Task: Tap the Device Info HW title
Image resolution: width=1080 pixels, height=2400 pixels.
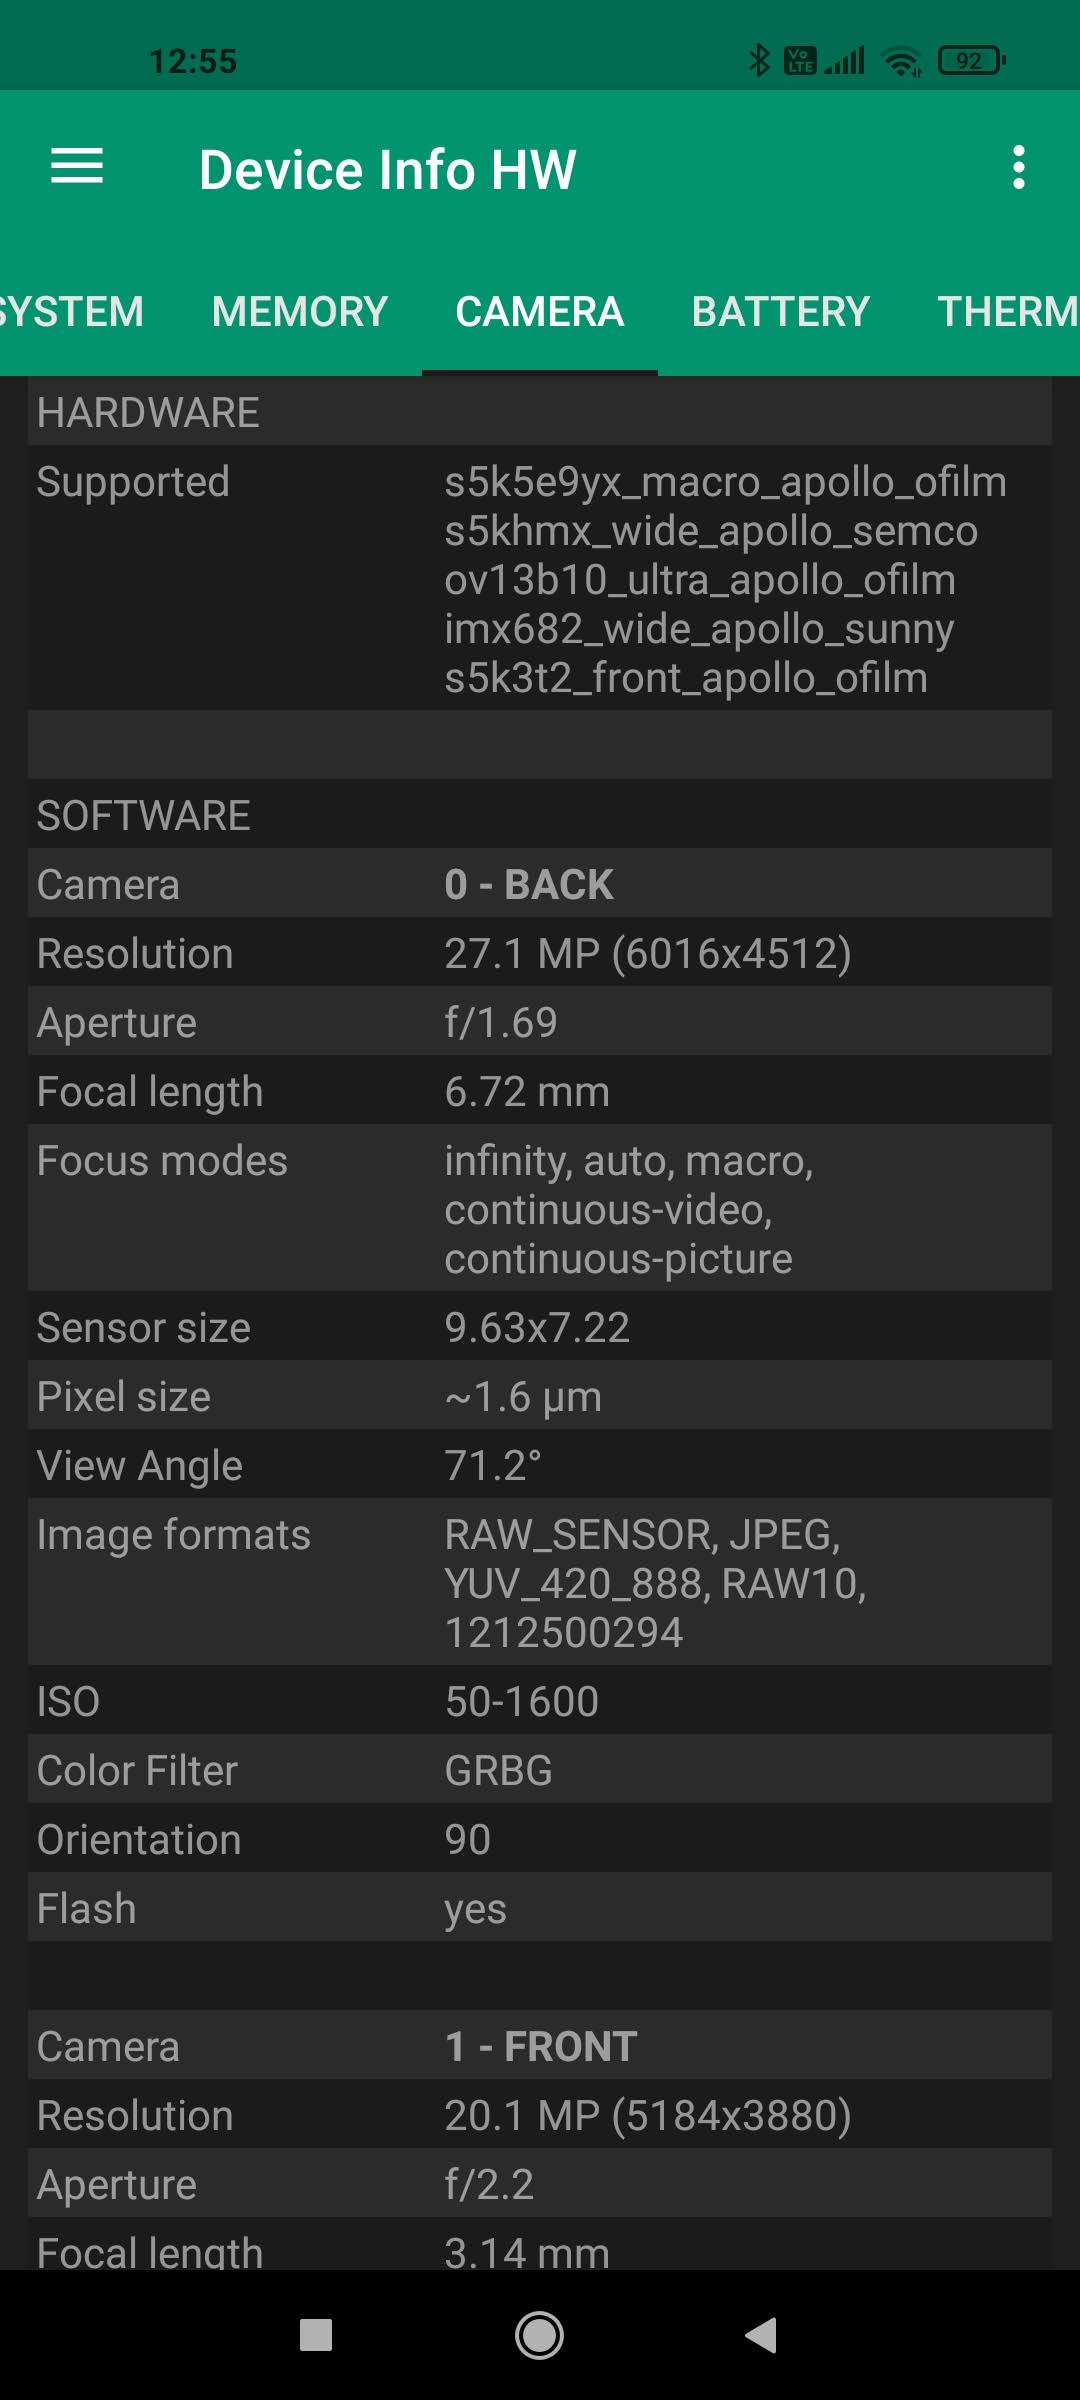Action: [x=388, y=170]
